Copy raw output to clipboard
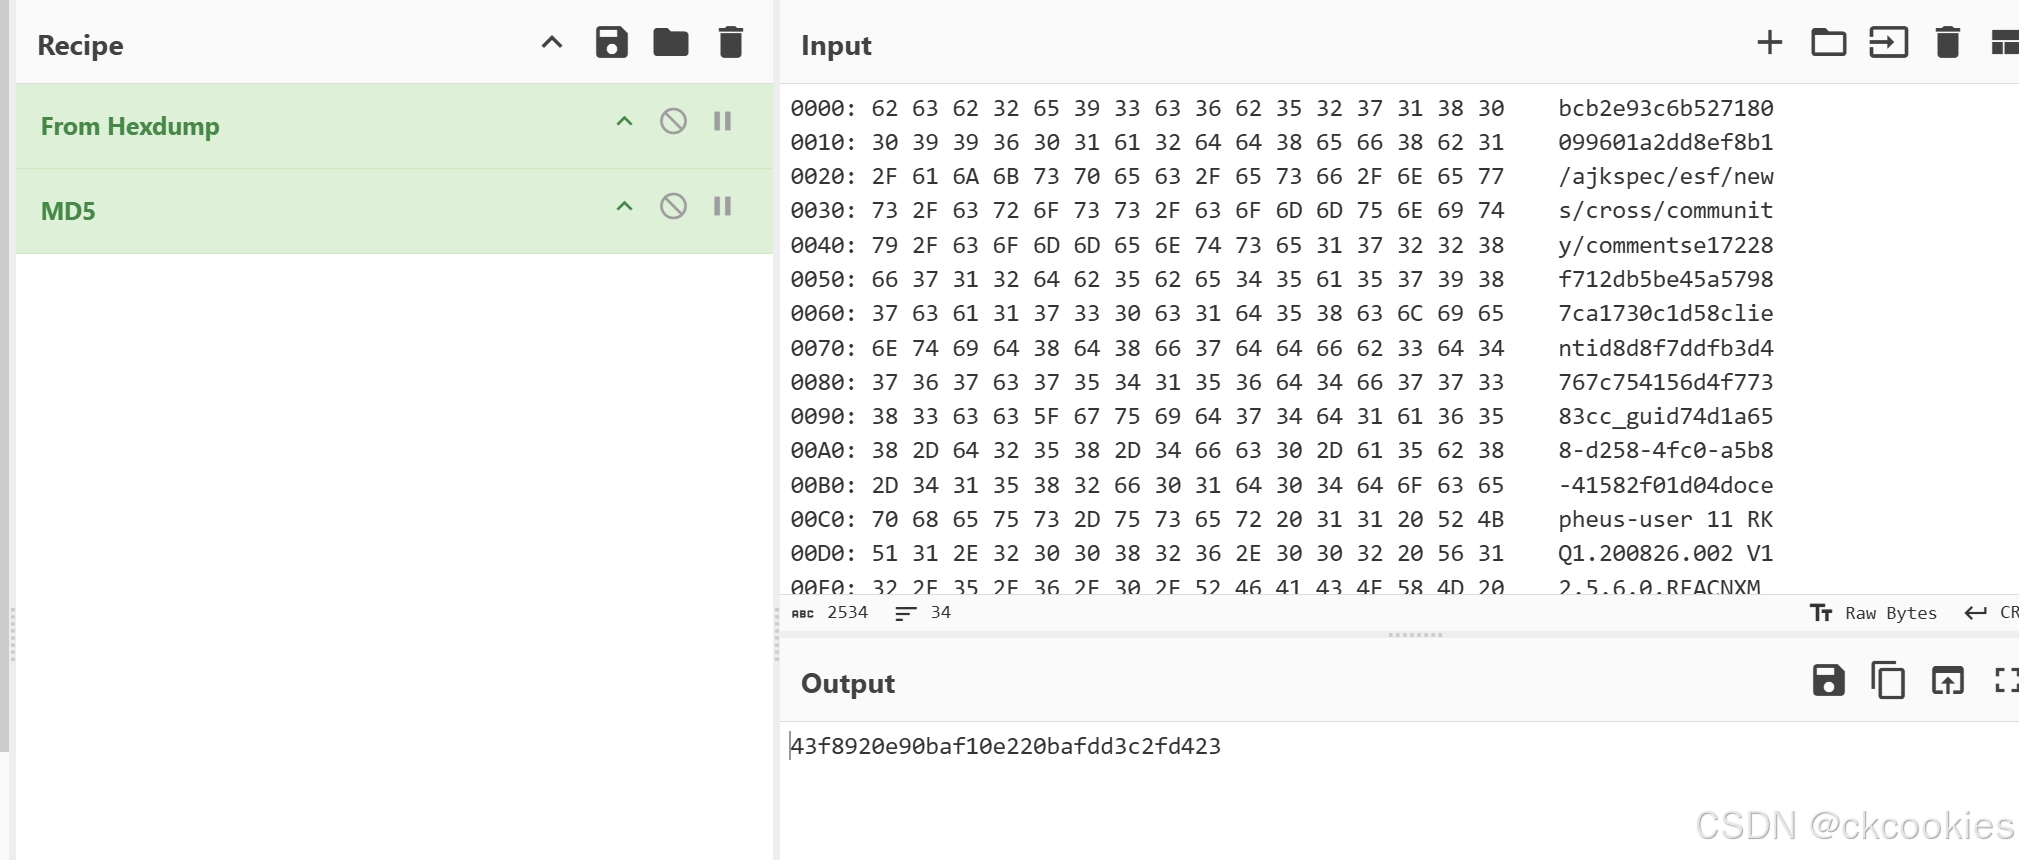Screen dimensions: 2019x860 [1888, 681]
